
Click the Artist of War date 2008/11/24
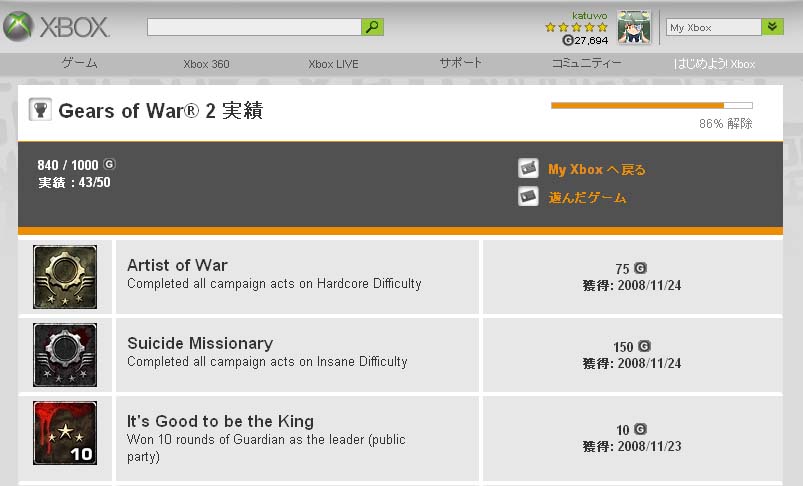tap(649, 285)
